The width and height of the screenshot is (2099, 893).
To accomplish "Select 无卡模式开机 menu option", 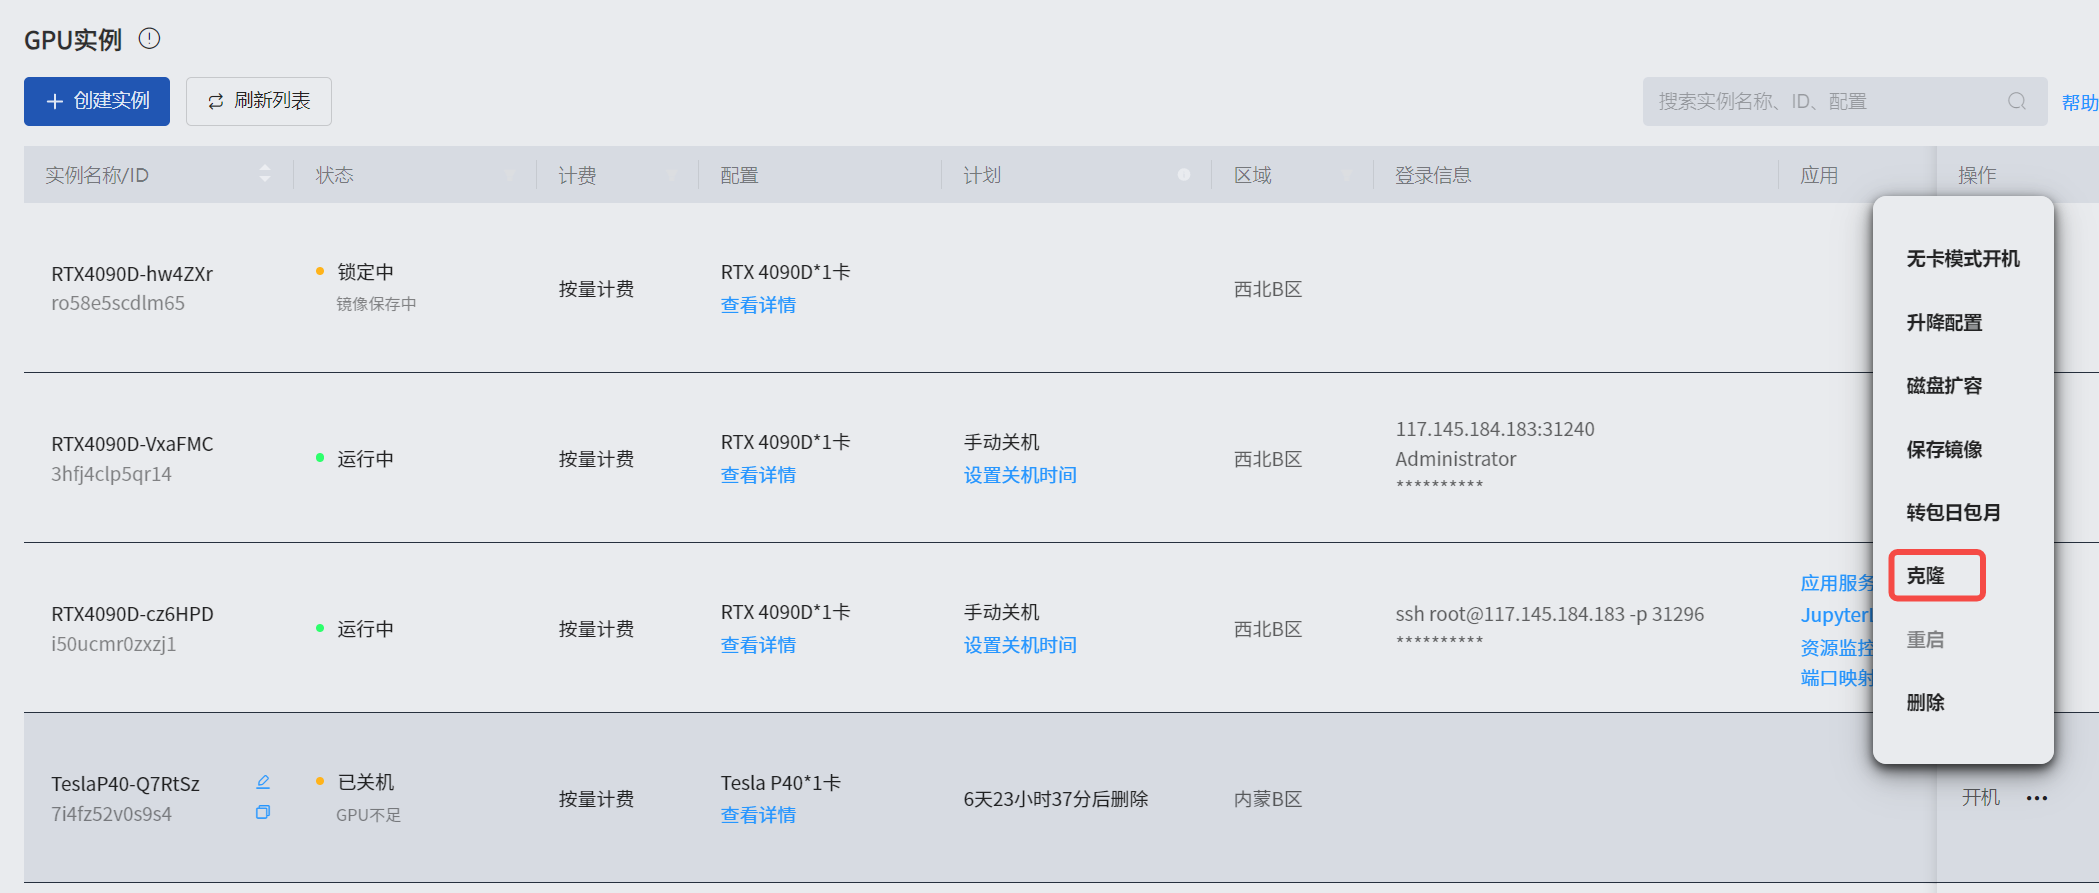I will [1962, 259].
